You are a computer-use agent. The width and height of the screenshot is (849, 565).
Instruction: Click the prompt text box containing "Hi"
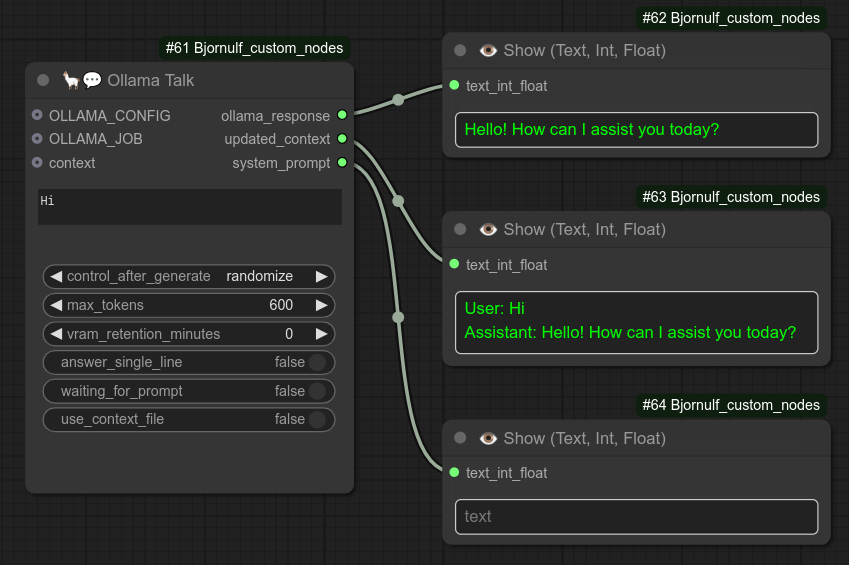point(189,207)
